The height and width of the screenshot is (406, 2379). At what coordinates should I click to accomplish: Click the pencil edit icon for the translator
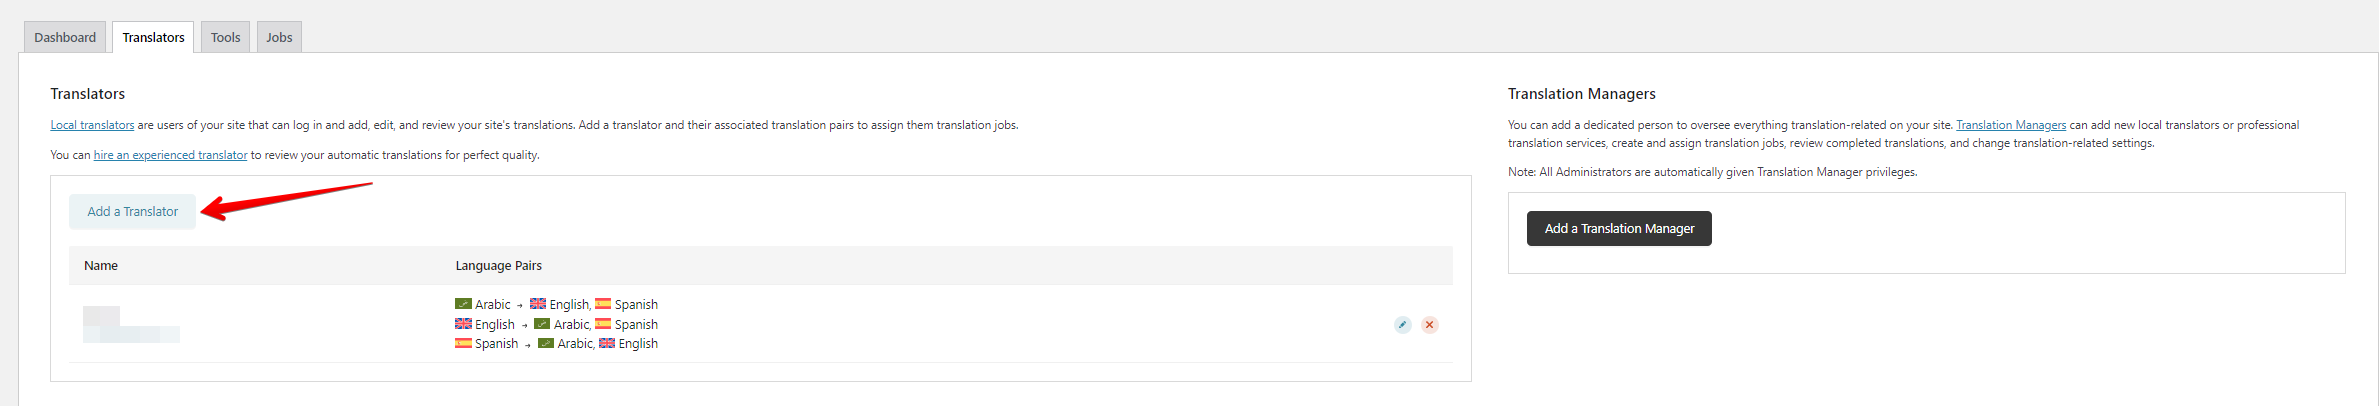(x=1402, y=325)
